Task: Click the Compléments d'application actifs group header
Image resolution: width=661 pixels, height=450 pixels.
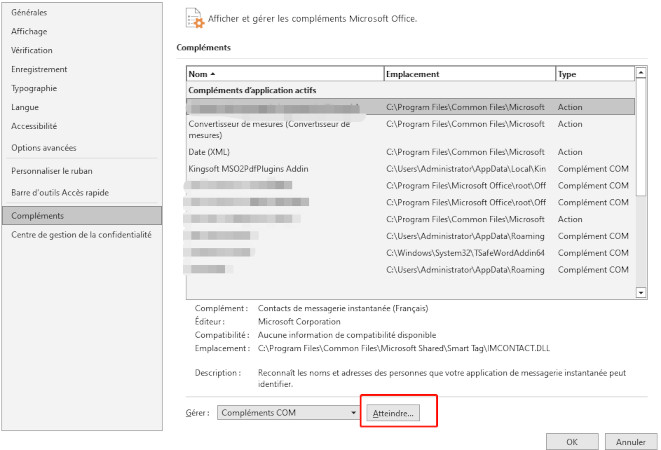Action: (252, 90)
